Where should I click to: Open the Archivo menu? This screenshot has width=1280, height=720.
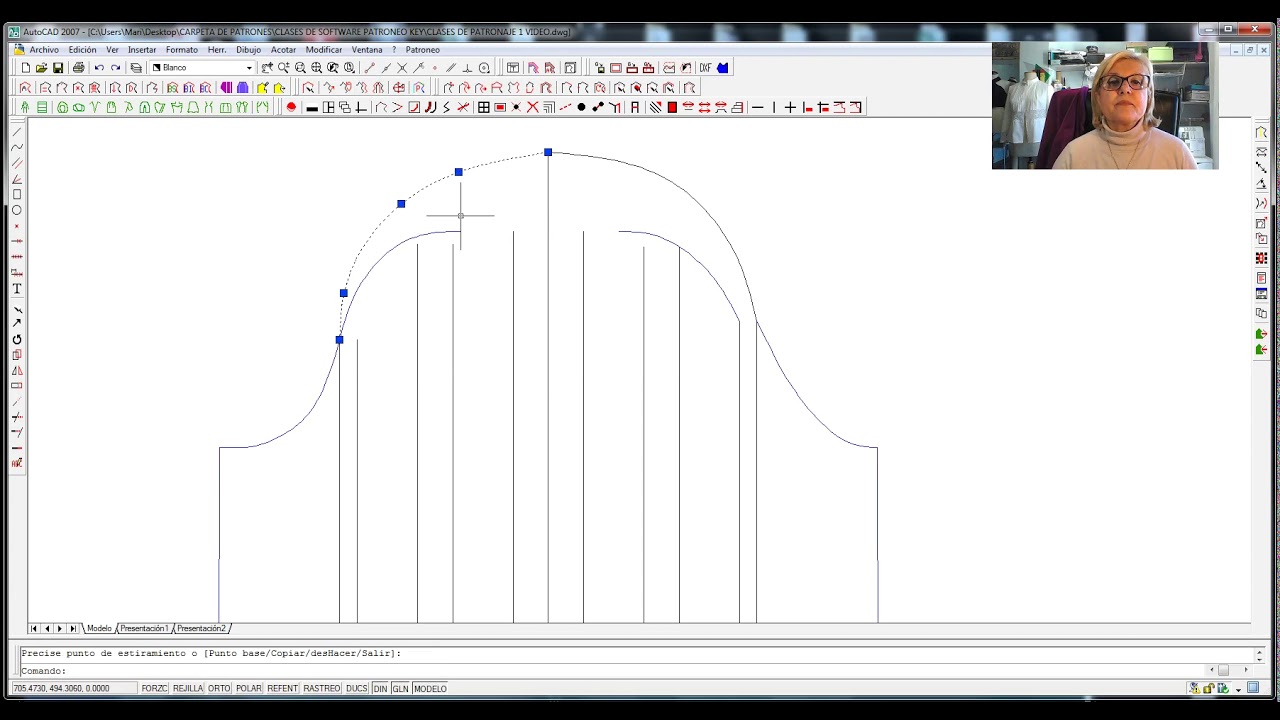(x=44, y=49)
